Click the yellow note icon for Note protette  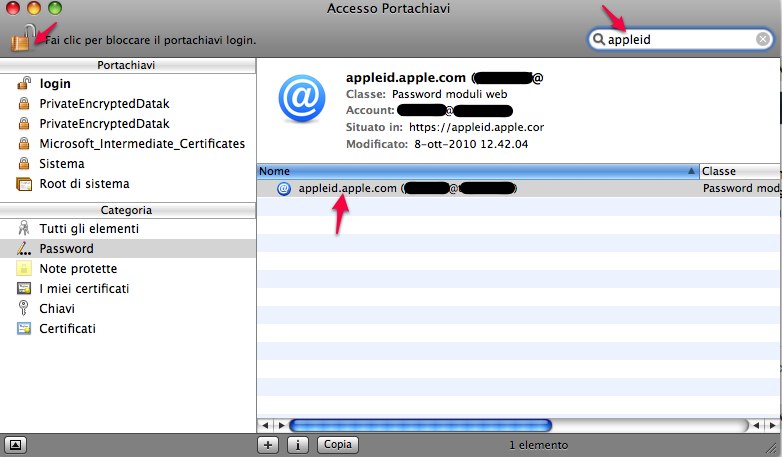tap(23, 268)
